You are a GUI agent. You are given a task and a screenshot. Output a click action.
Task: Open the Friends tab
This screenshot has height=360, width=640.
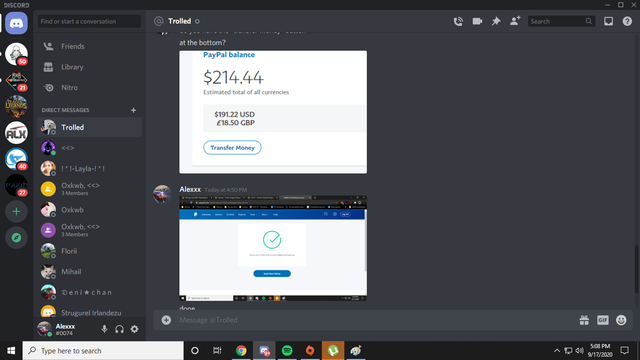coord(89,47)
